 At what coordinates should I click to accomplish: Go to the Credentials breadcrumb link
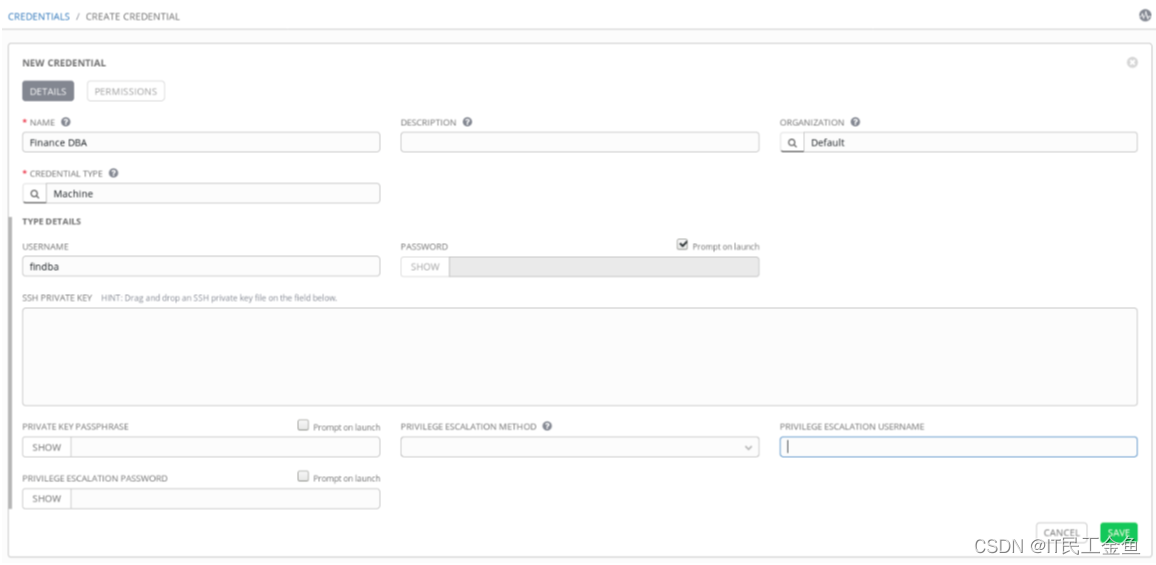coord(38,16)
